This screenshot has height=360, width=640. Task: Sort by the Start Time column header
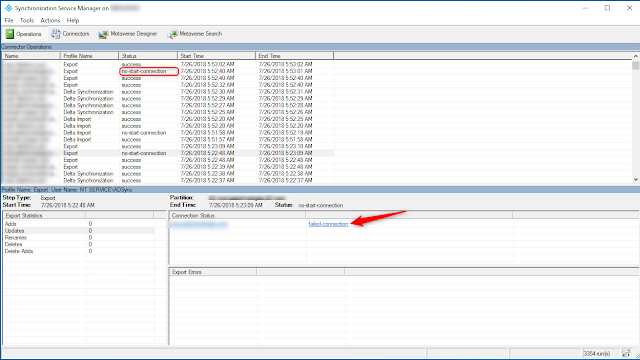coord(216,56)
